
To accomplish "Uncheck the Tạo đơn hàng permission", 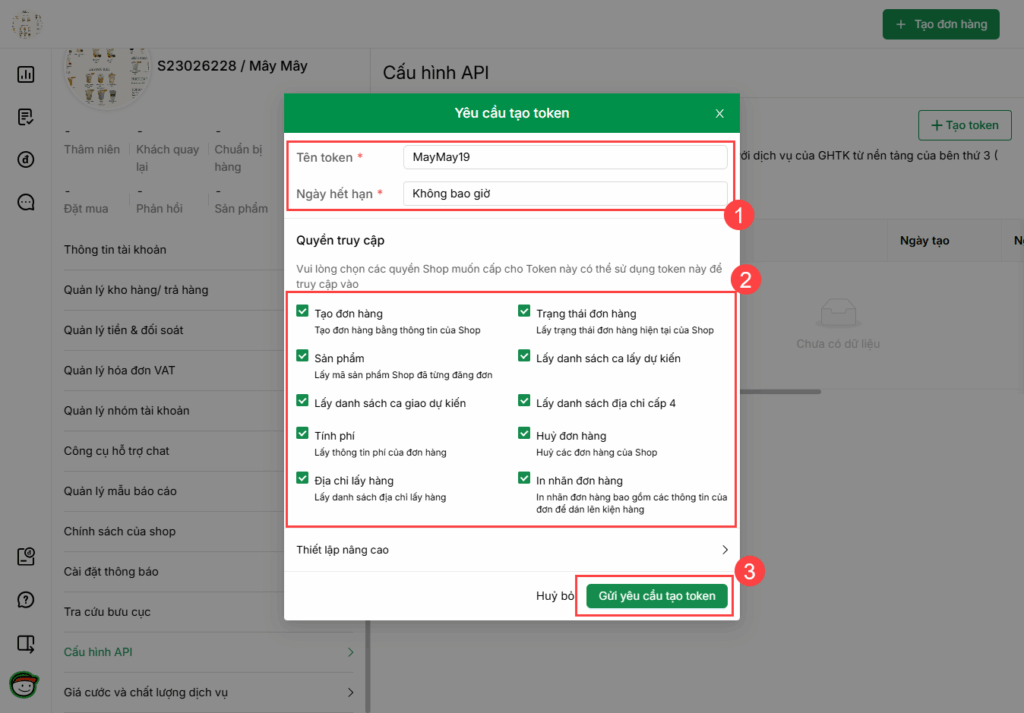I will point(302,312).
